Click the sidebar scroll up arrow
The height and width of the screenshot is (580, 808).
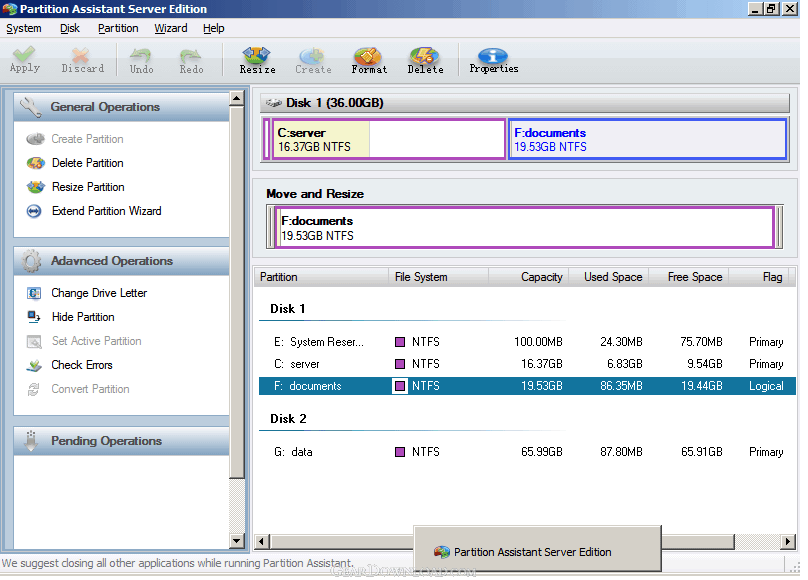tap(237, 98)
